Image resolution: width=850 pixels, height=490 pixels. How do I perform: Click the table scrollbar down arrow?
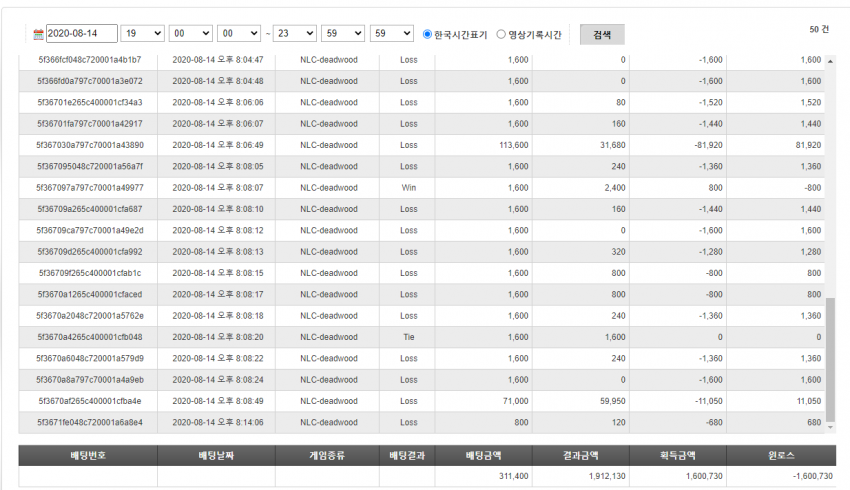pos(830,428)
